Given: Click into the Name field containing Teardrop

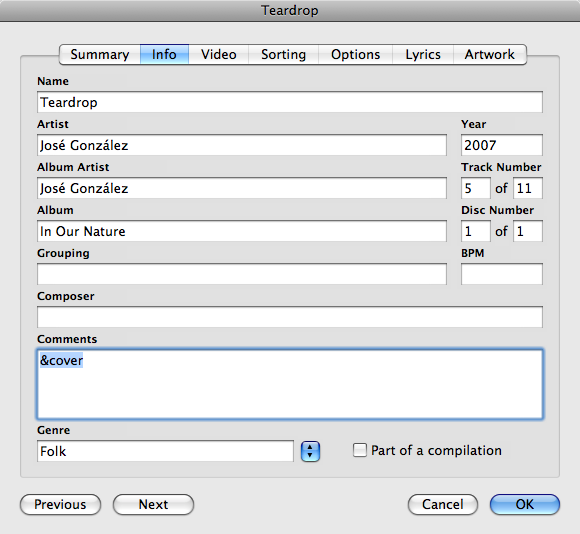Looking at the screenshot, I should [290, 102].
